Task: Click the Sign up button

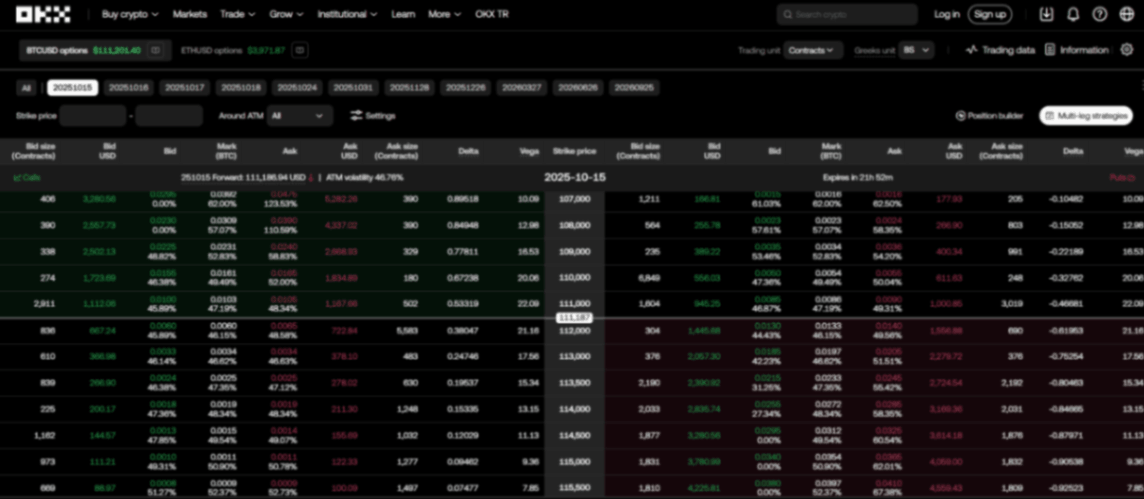Action: tap(989, 14)
